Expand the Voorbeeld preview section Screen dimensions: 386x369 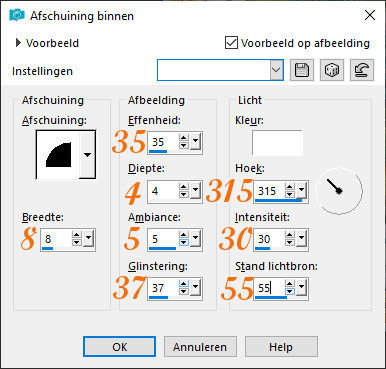18,43
